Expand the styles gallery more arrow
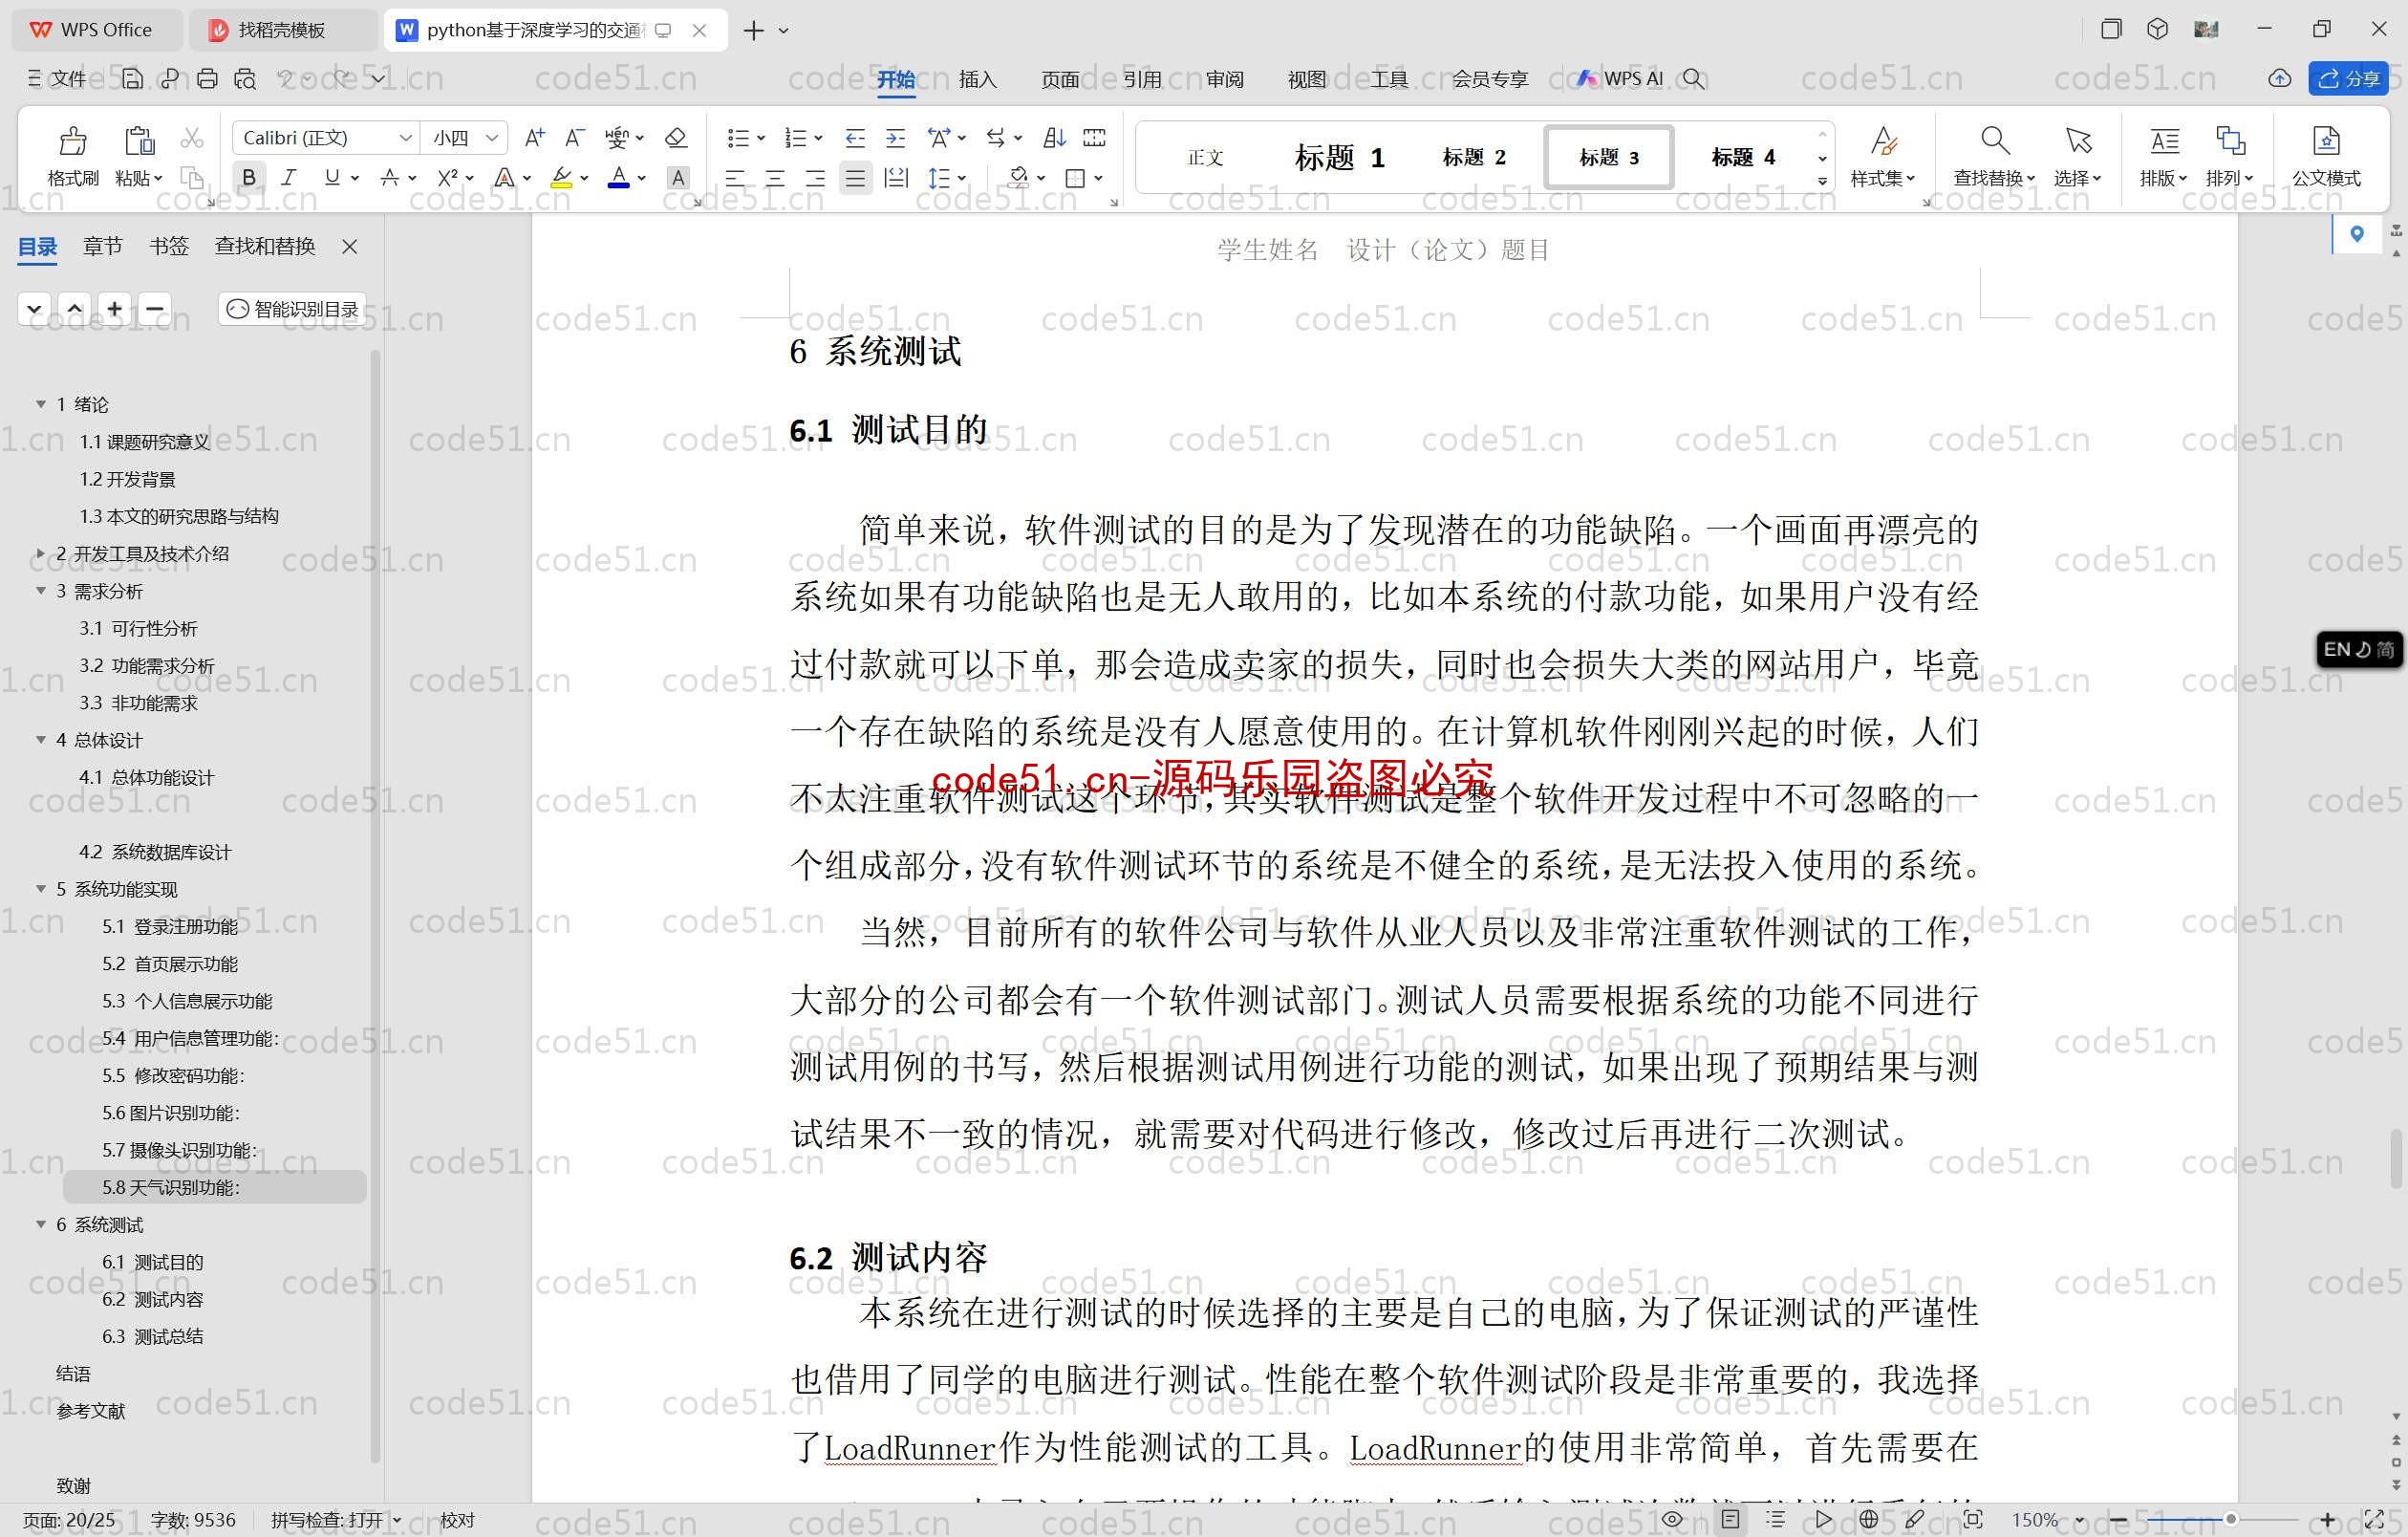The image size is (2408, 1537). 1822,181
